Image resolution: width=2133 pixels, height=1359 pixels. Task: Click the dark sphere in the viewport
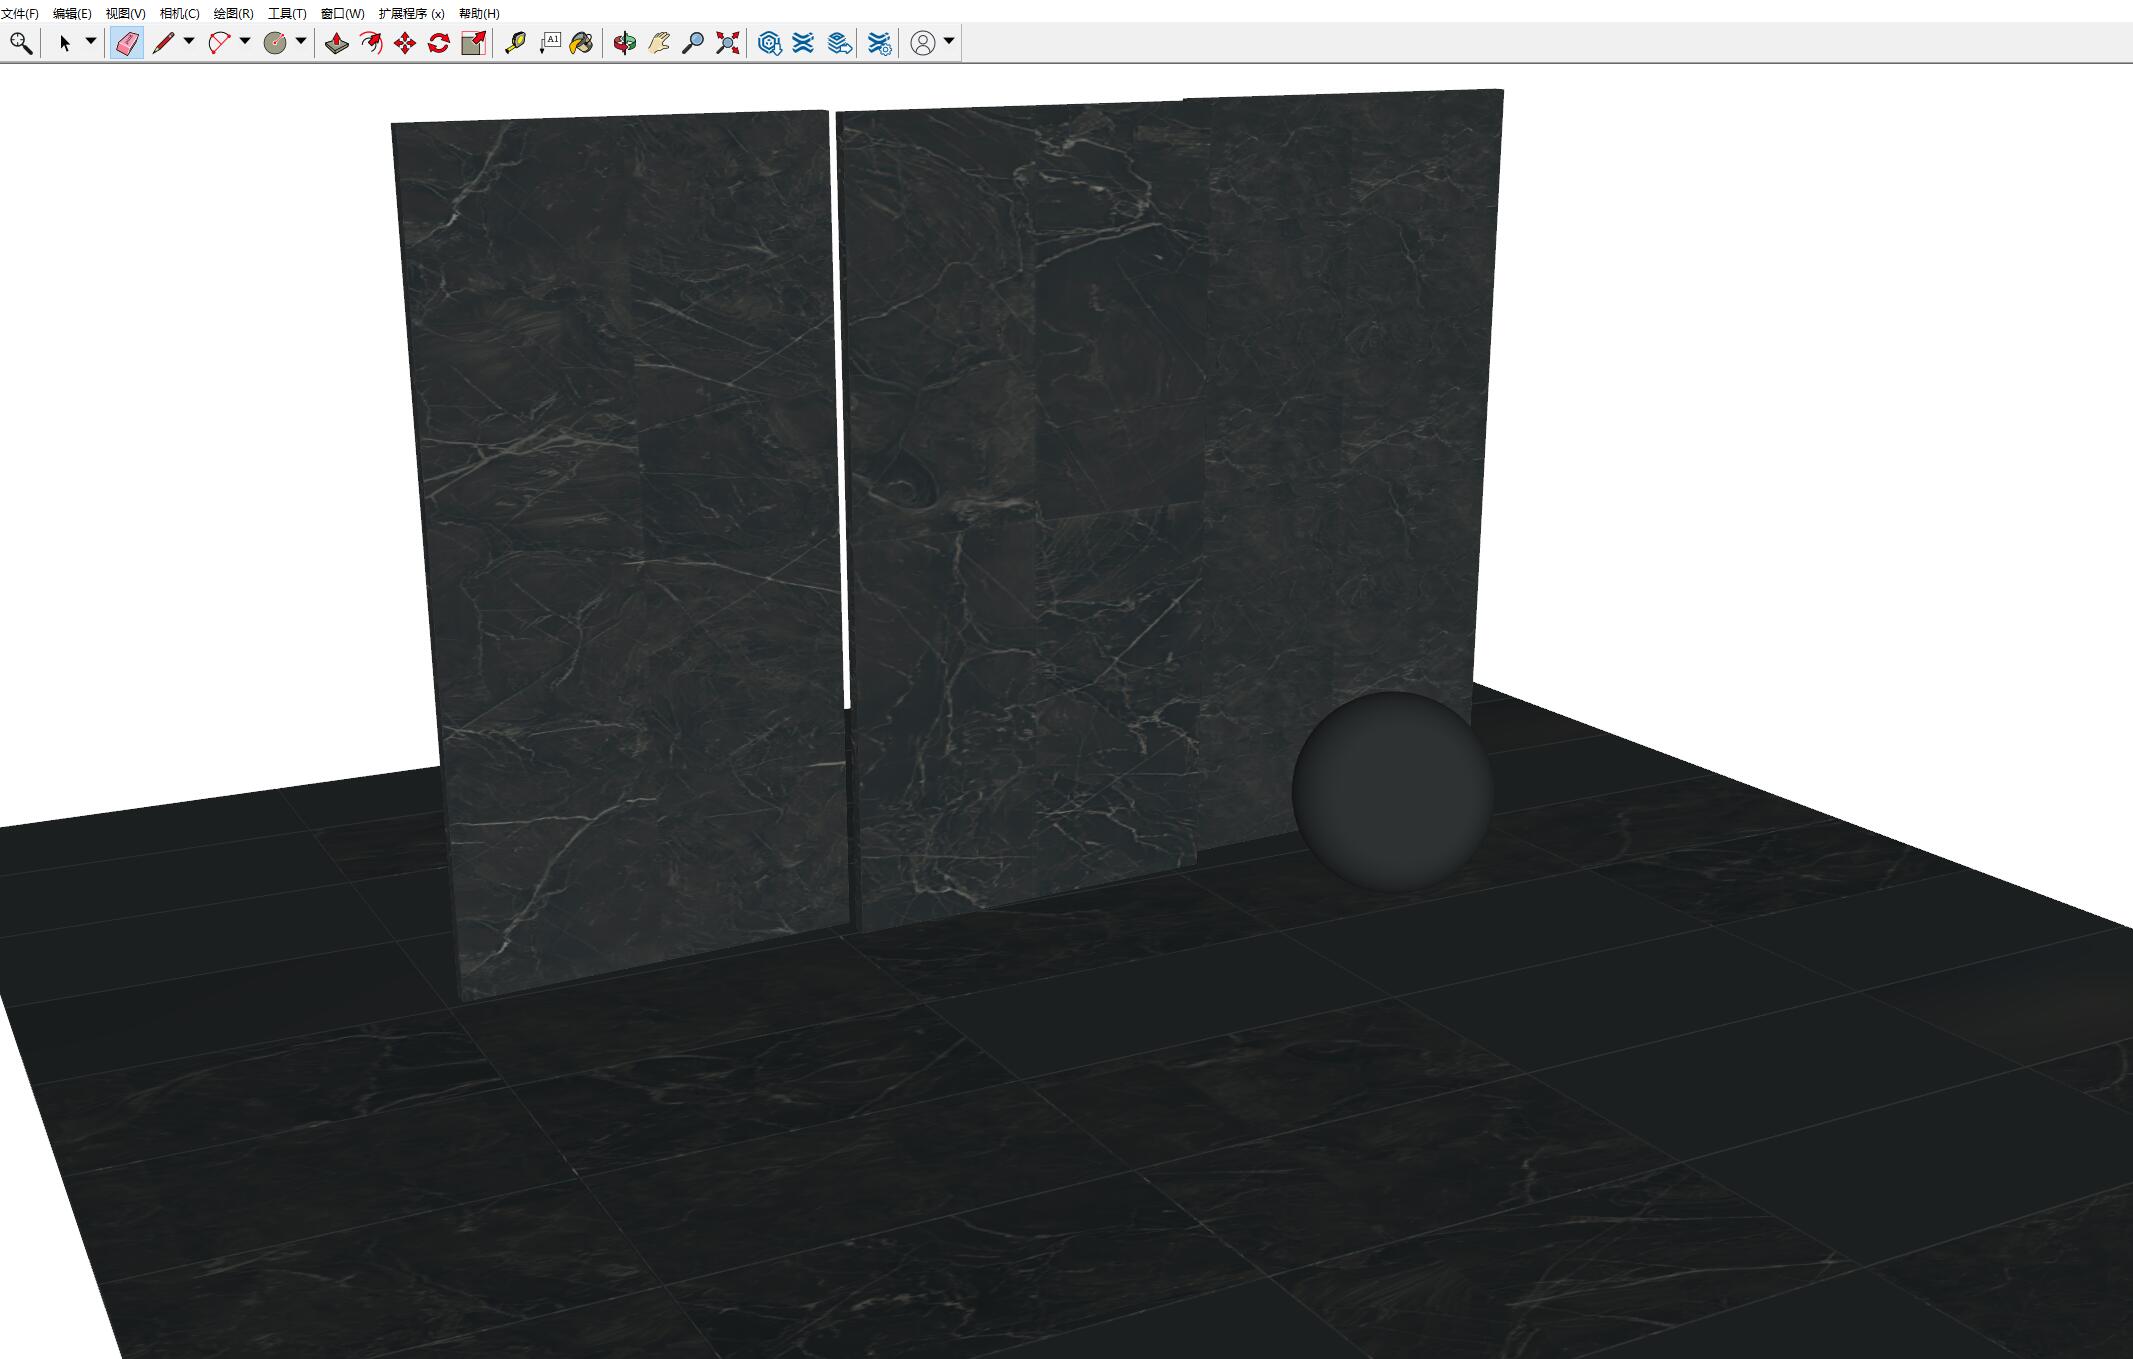click(x=1392, y=791)
